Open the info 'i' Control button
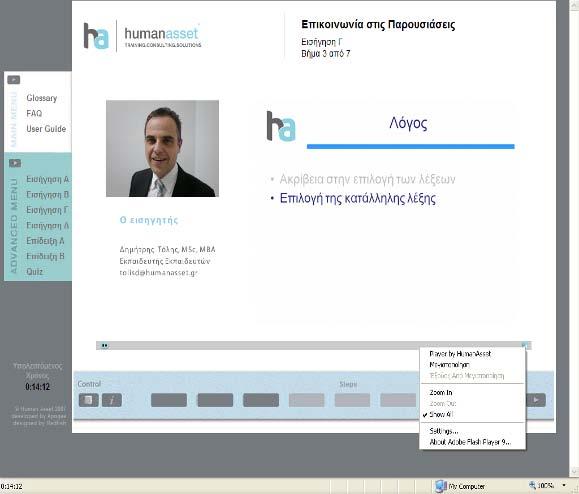 point(112,400)
